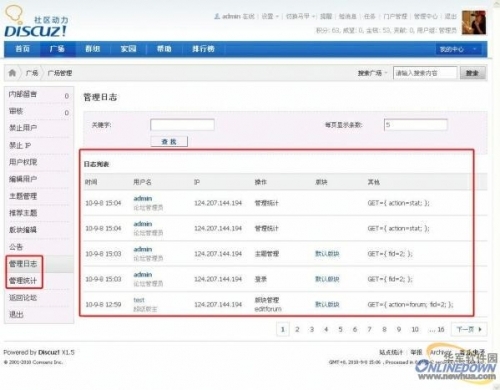Jump to page 16 in pagination

pyautogui.click(x=441, y=329)
